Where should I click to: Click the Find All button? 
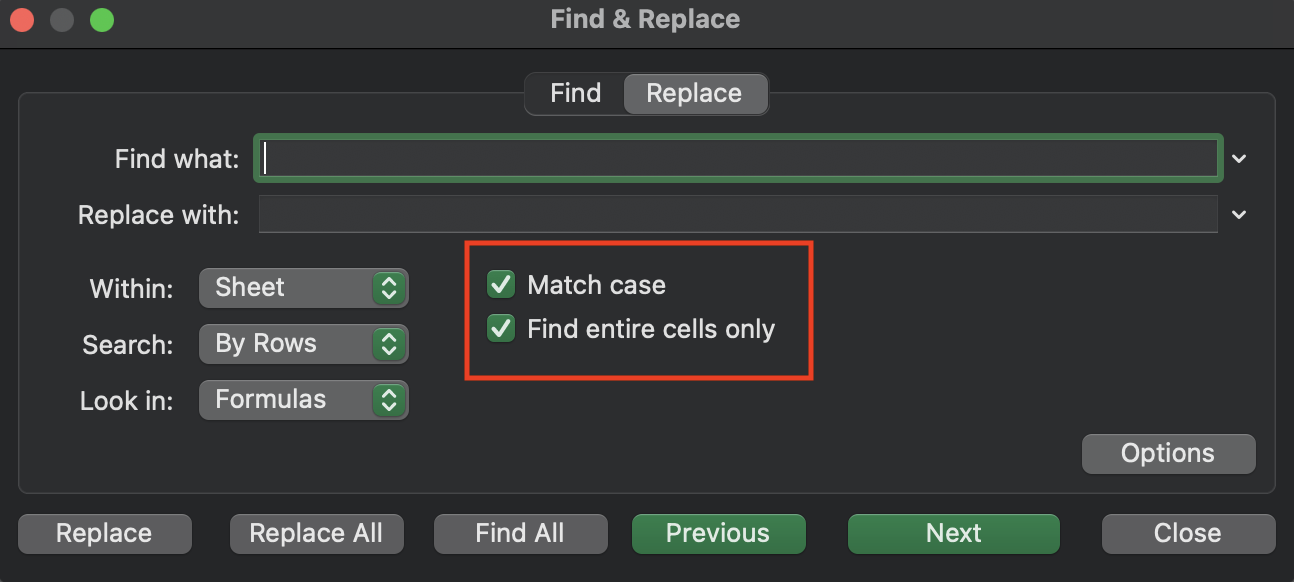pos(520,533)
